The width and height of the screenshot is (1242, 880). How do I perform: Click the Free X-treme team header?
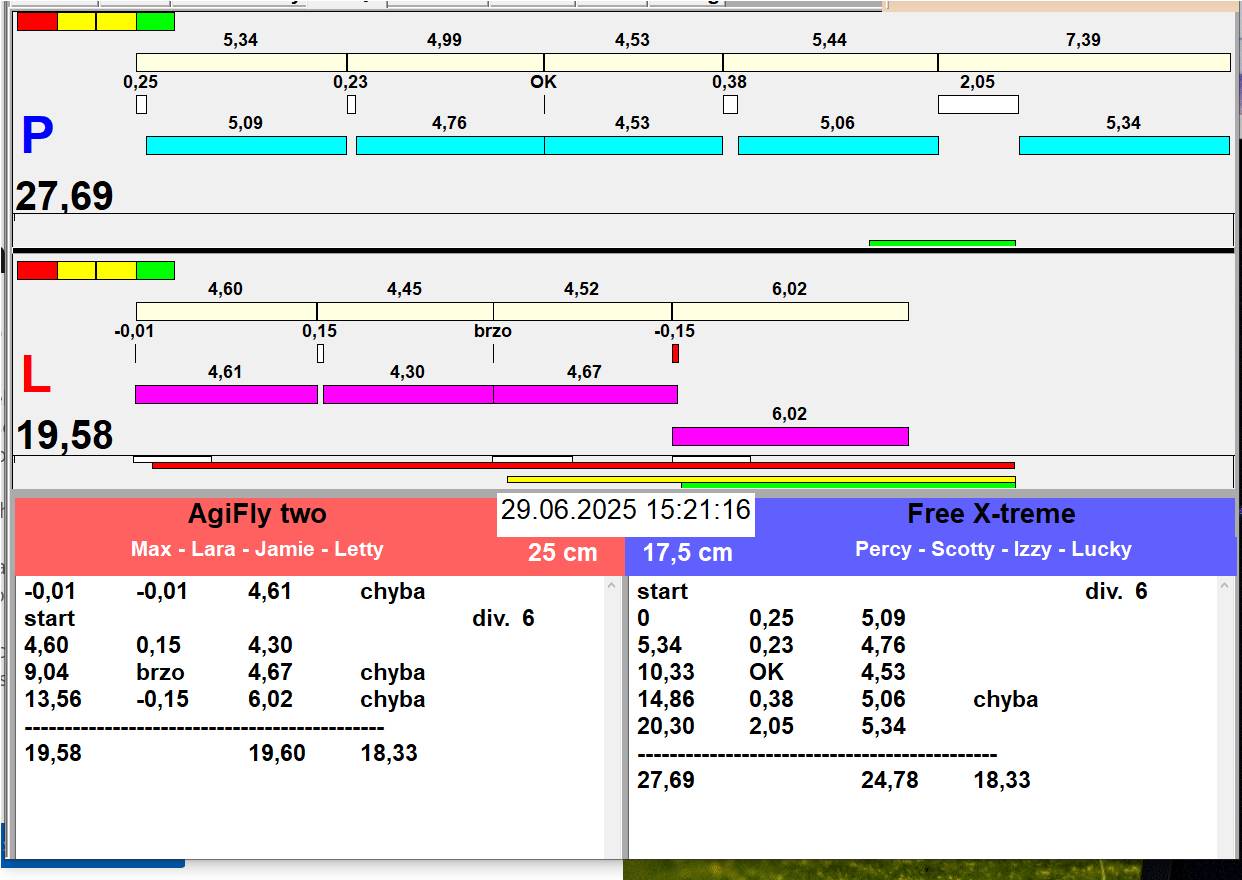990,514
